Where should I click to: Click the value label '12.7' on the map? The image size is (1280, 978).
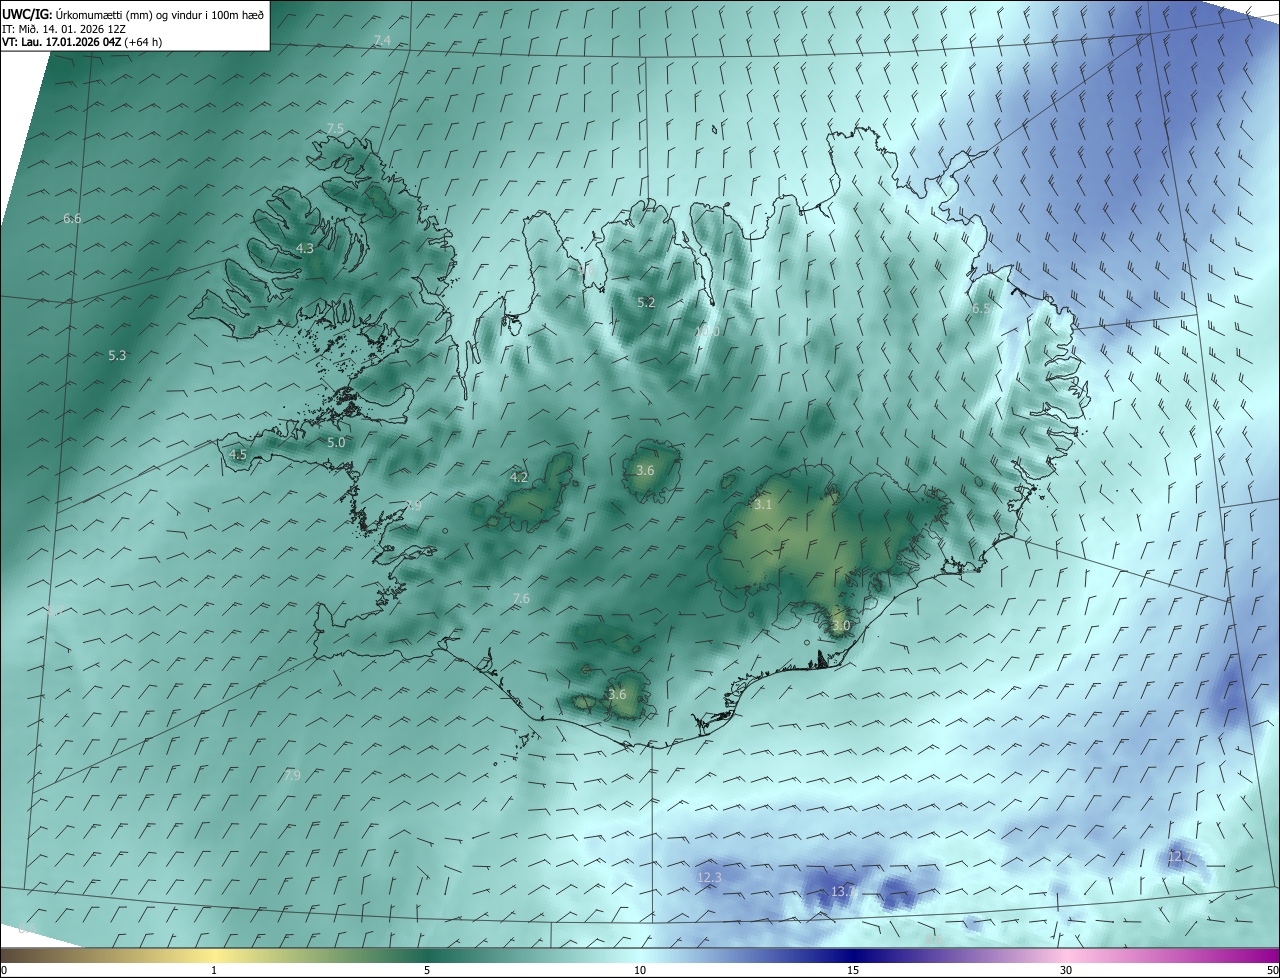coord(1180,857)
